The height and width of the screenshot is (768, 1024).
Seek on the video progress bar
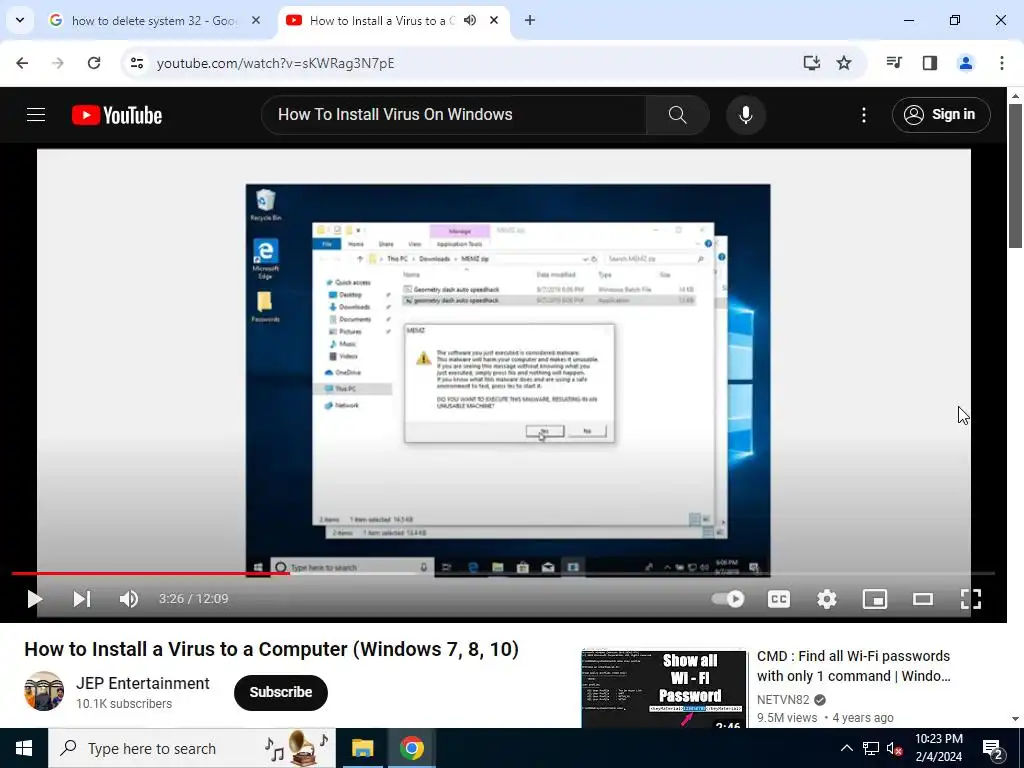click(503, 573)
